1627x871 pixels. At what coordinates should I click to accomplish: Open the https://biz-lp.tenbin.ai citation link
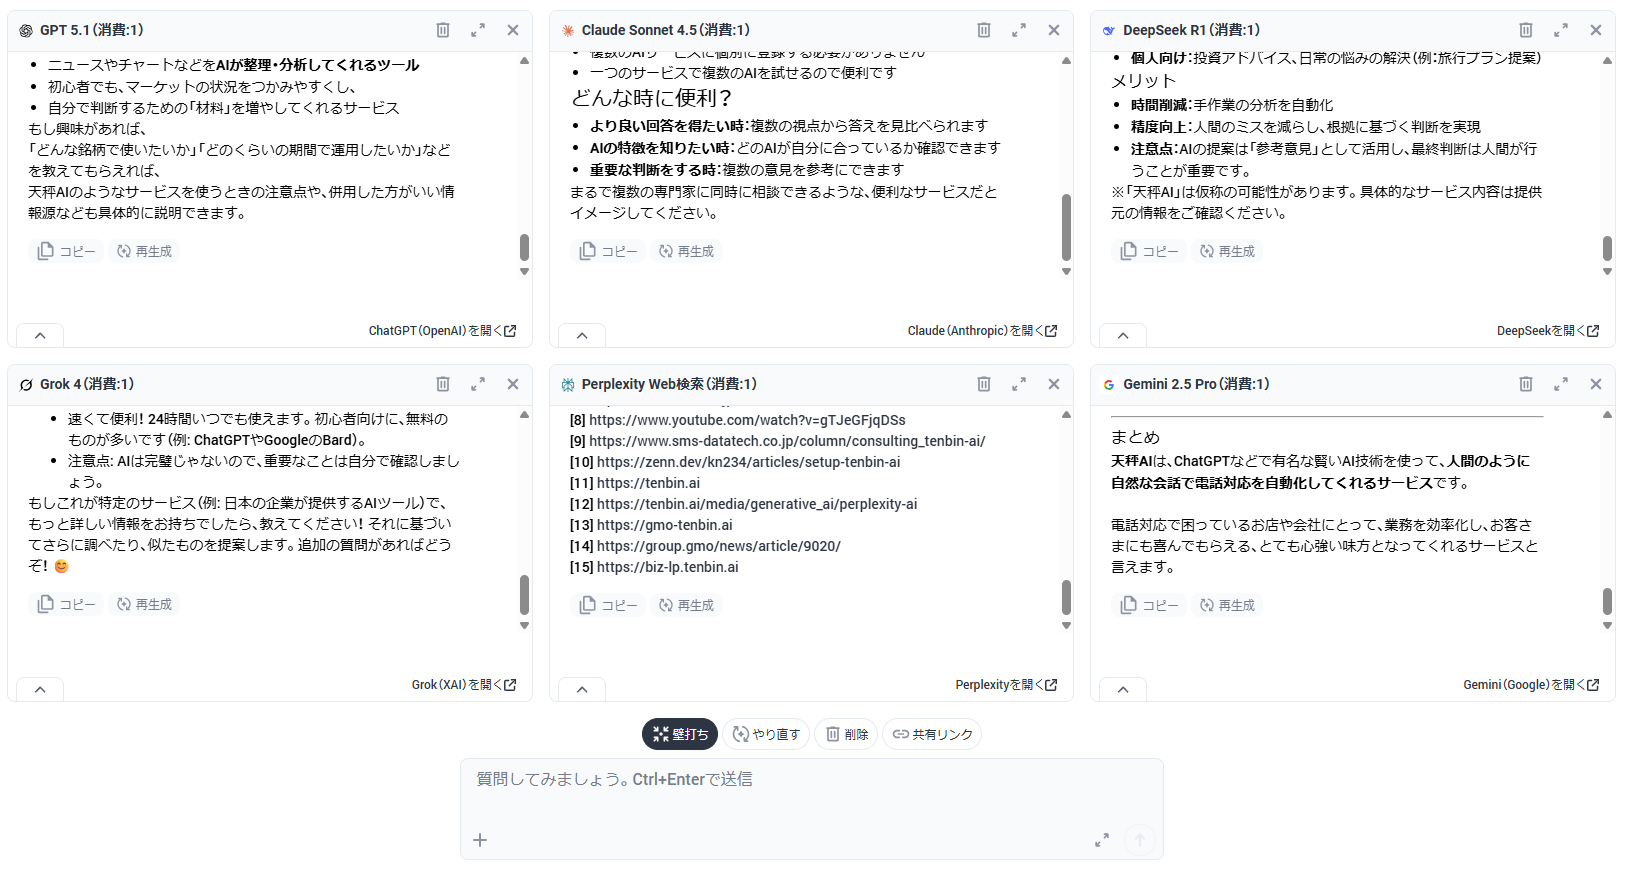click(667, 567)
